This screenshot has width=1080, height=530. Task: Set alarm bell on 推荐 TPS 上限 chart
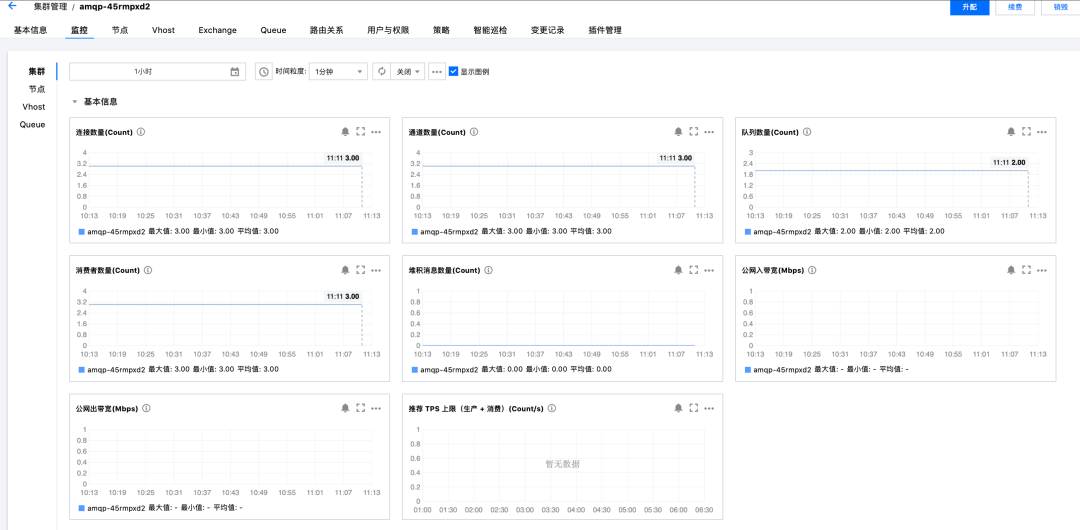[x=678, y=408]
